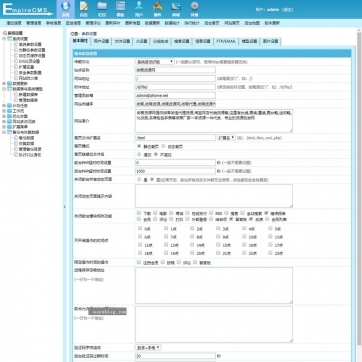The height and width of the screenshot is (362, 362).
Task: Select the dynamic homepage radio button
Action: 163,146
